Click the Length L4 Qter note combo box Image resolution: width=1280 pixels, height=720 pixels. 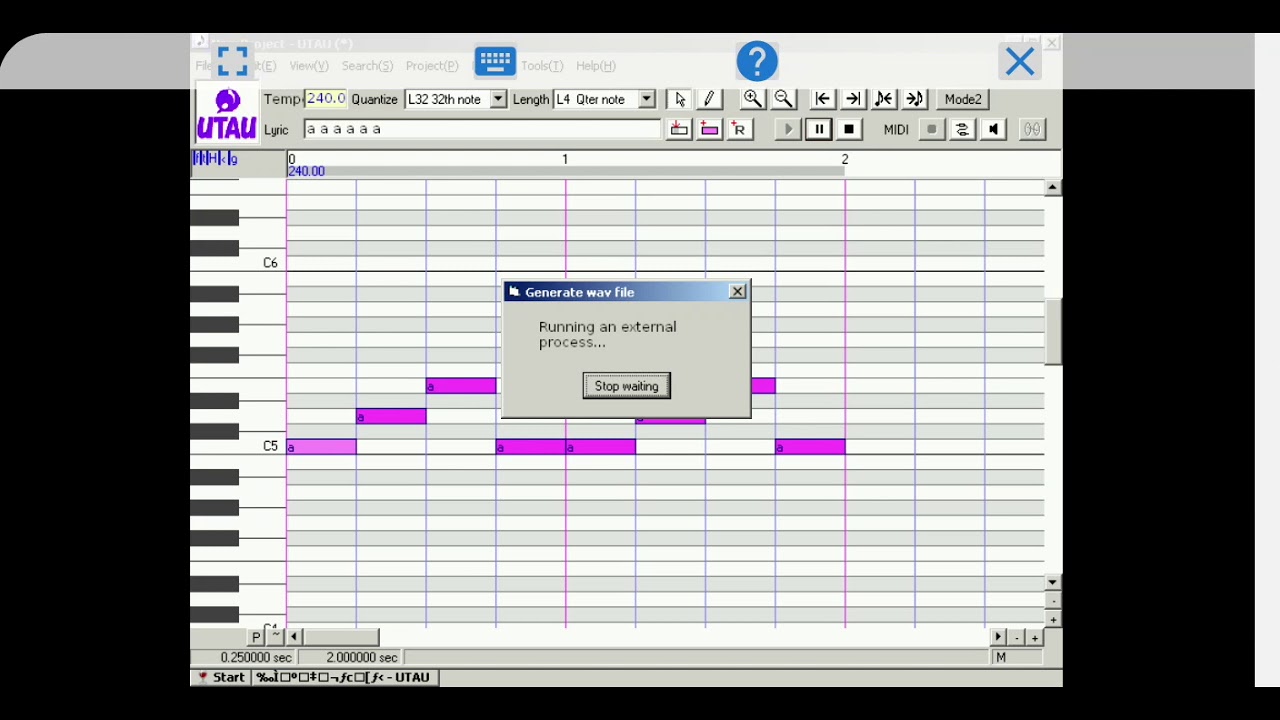pos(604,99)
